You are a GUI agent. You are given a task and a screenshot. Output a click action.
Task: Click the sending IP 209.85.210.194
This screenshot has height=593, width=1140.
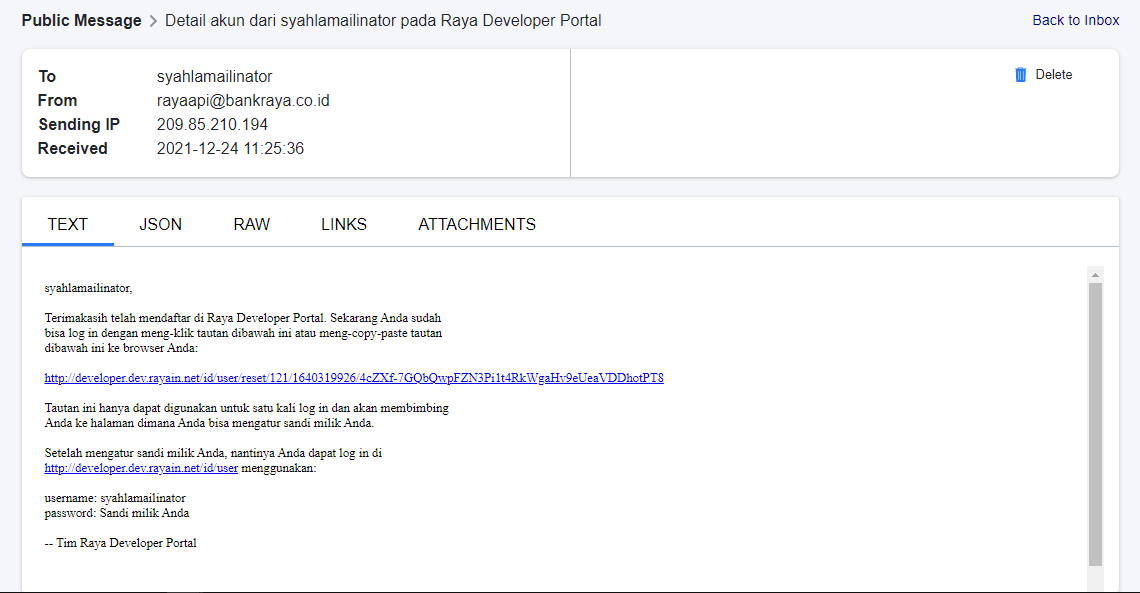point(212,124)
